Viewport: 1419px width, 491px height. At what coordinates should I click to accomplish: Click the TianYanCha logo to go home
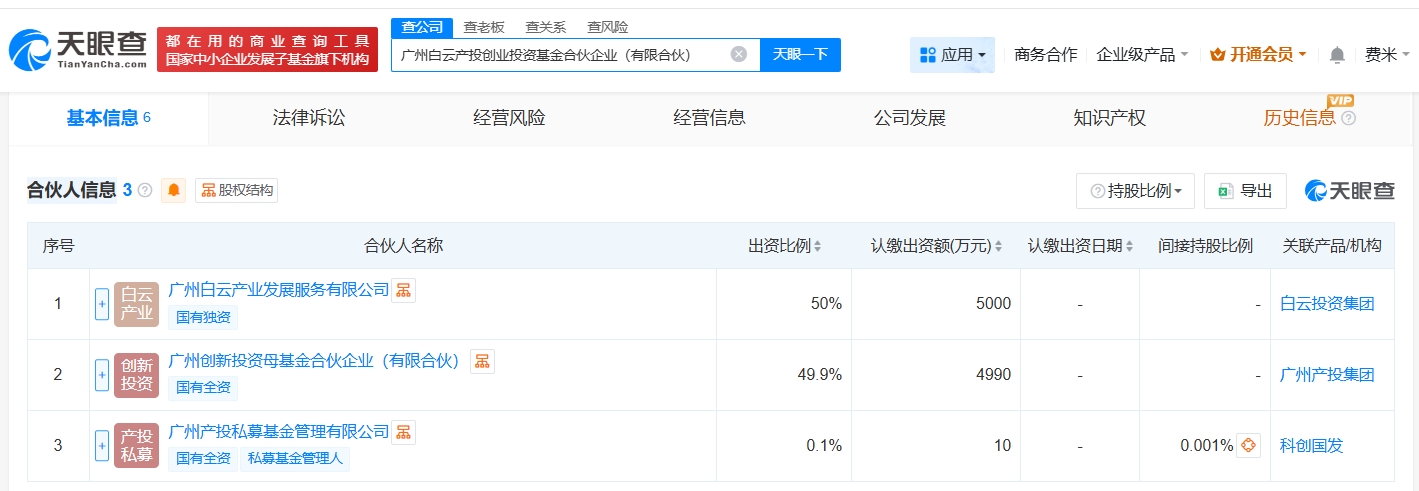[78, 49]
